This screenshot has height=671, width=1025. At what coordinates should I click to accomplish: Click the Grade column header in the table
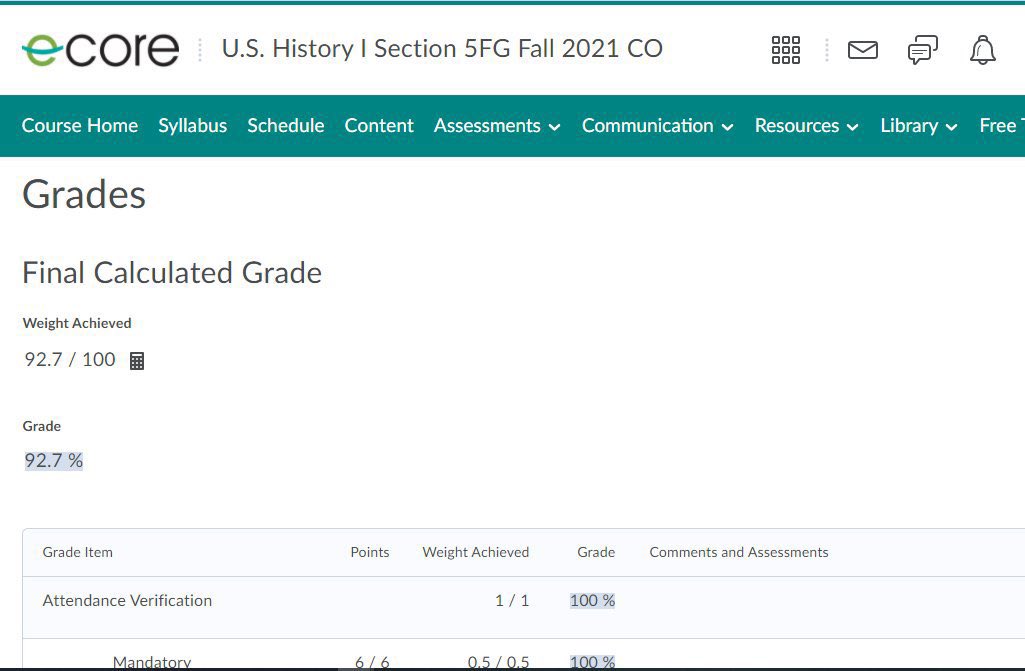point(596,552)
